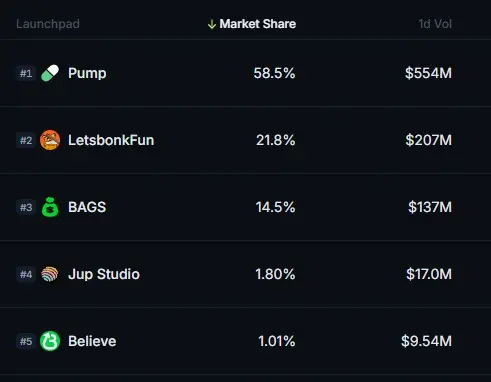Select the #5 rank badge
Screen dimensions: 491x382
(x=26, y=341)
